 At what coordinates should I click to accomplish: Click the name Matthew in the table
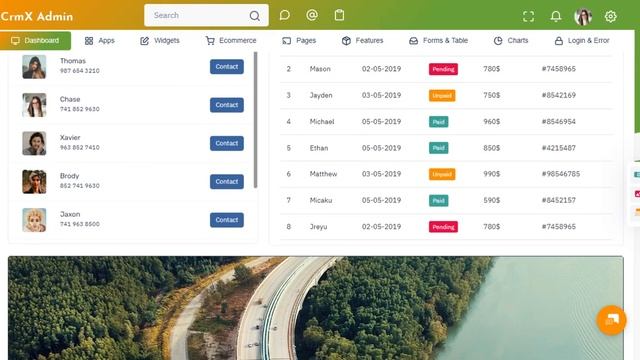(323, 174)
